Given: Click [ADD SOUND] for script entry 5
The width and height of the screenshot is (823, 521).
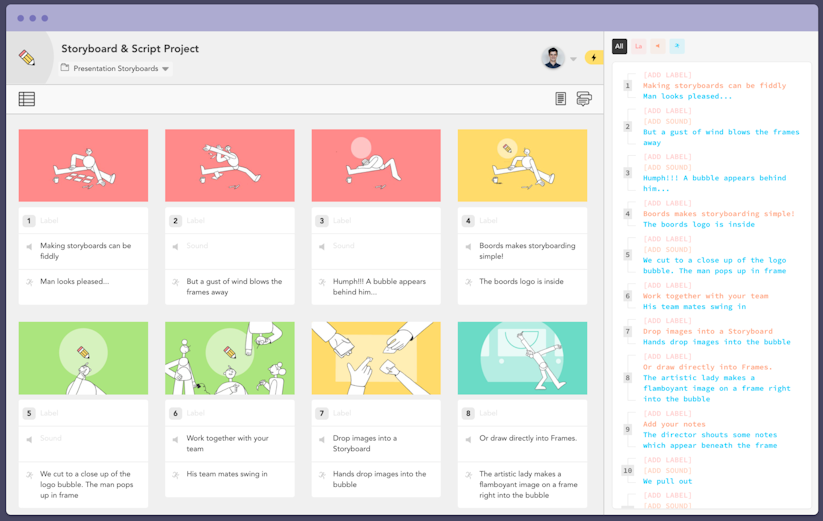Looking at the screenshot, I should tap(668, 249).
